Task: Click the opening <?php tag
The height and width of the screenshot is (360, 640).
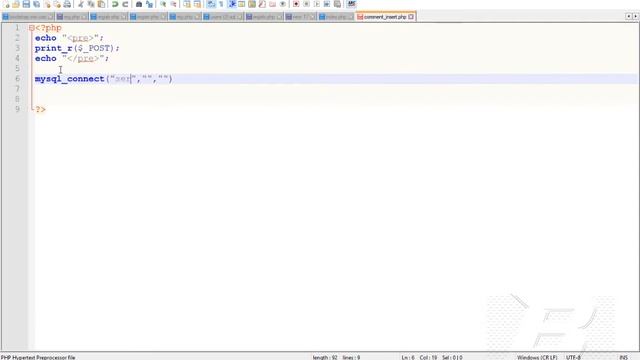Action: click(48, 28)
